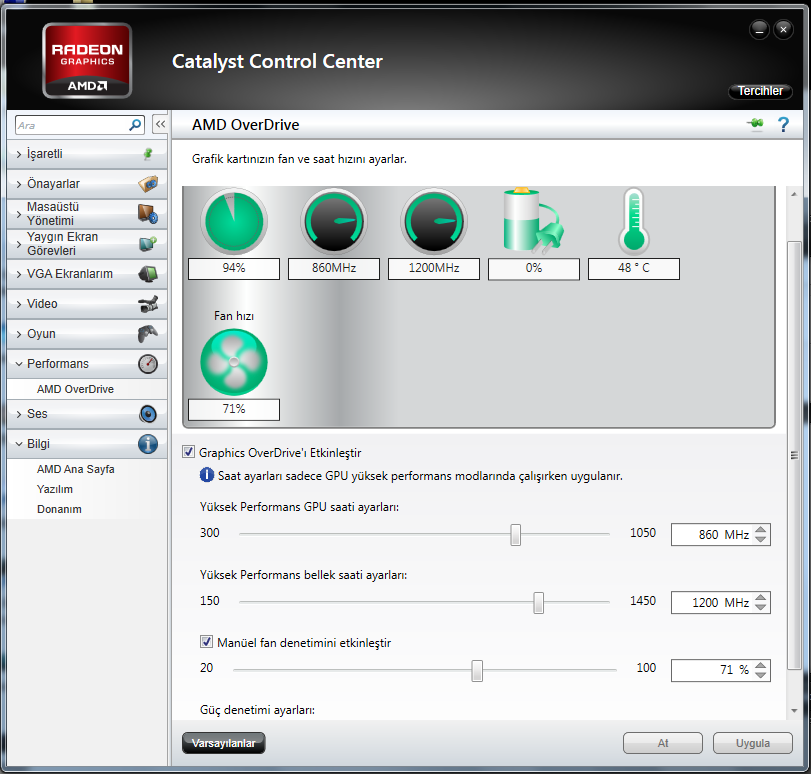
Task: Expand the Ses section
Action: [x=19, y=414]
